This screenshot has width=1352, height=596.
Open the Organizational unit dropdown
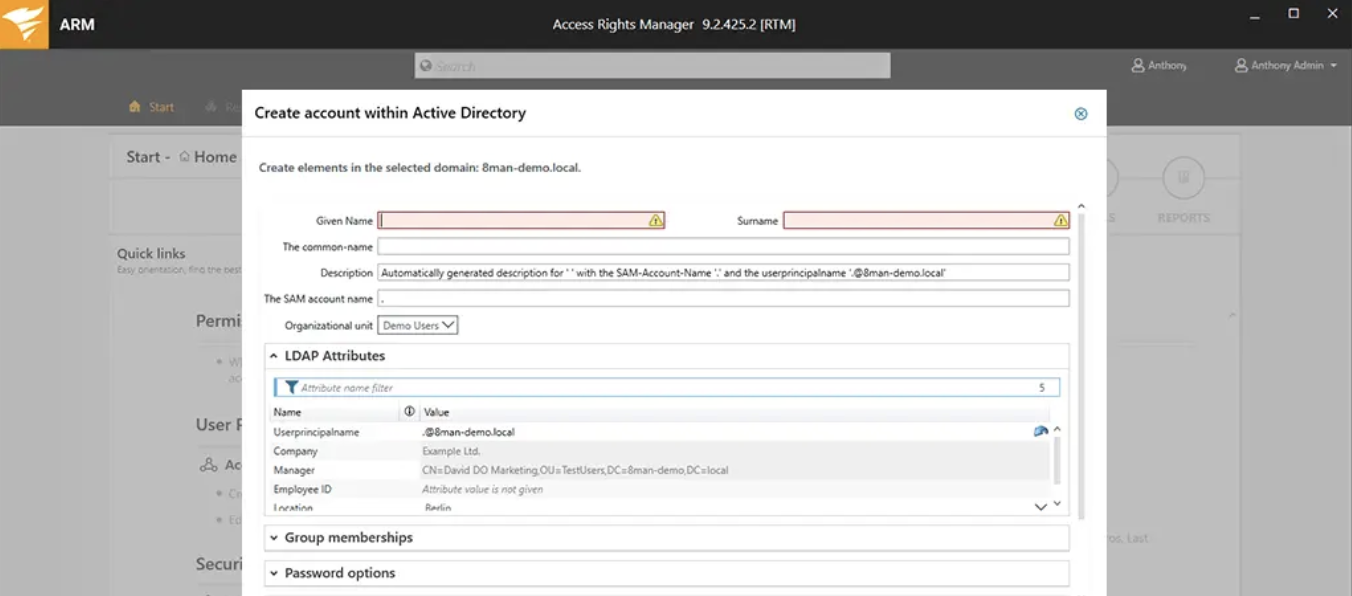[418, 325]
